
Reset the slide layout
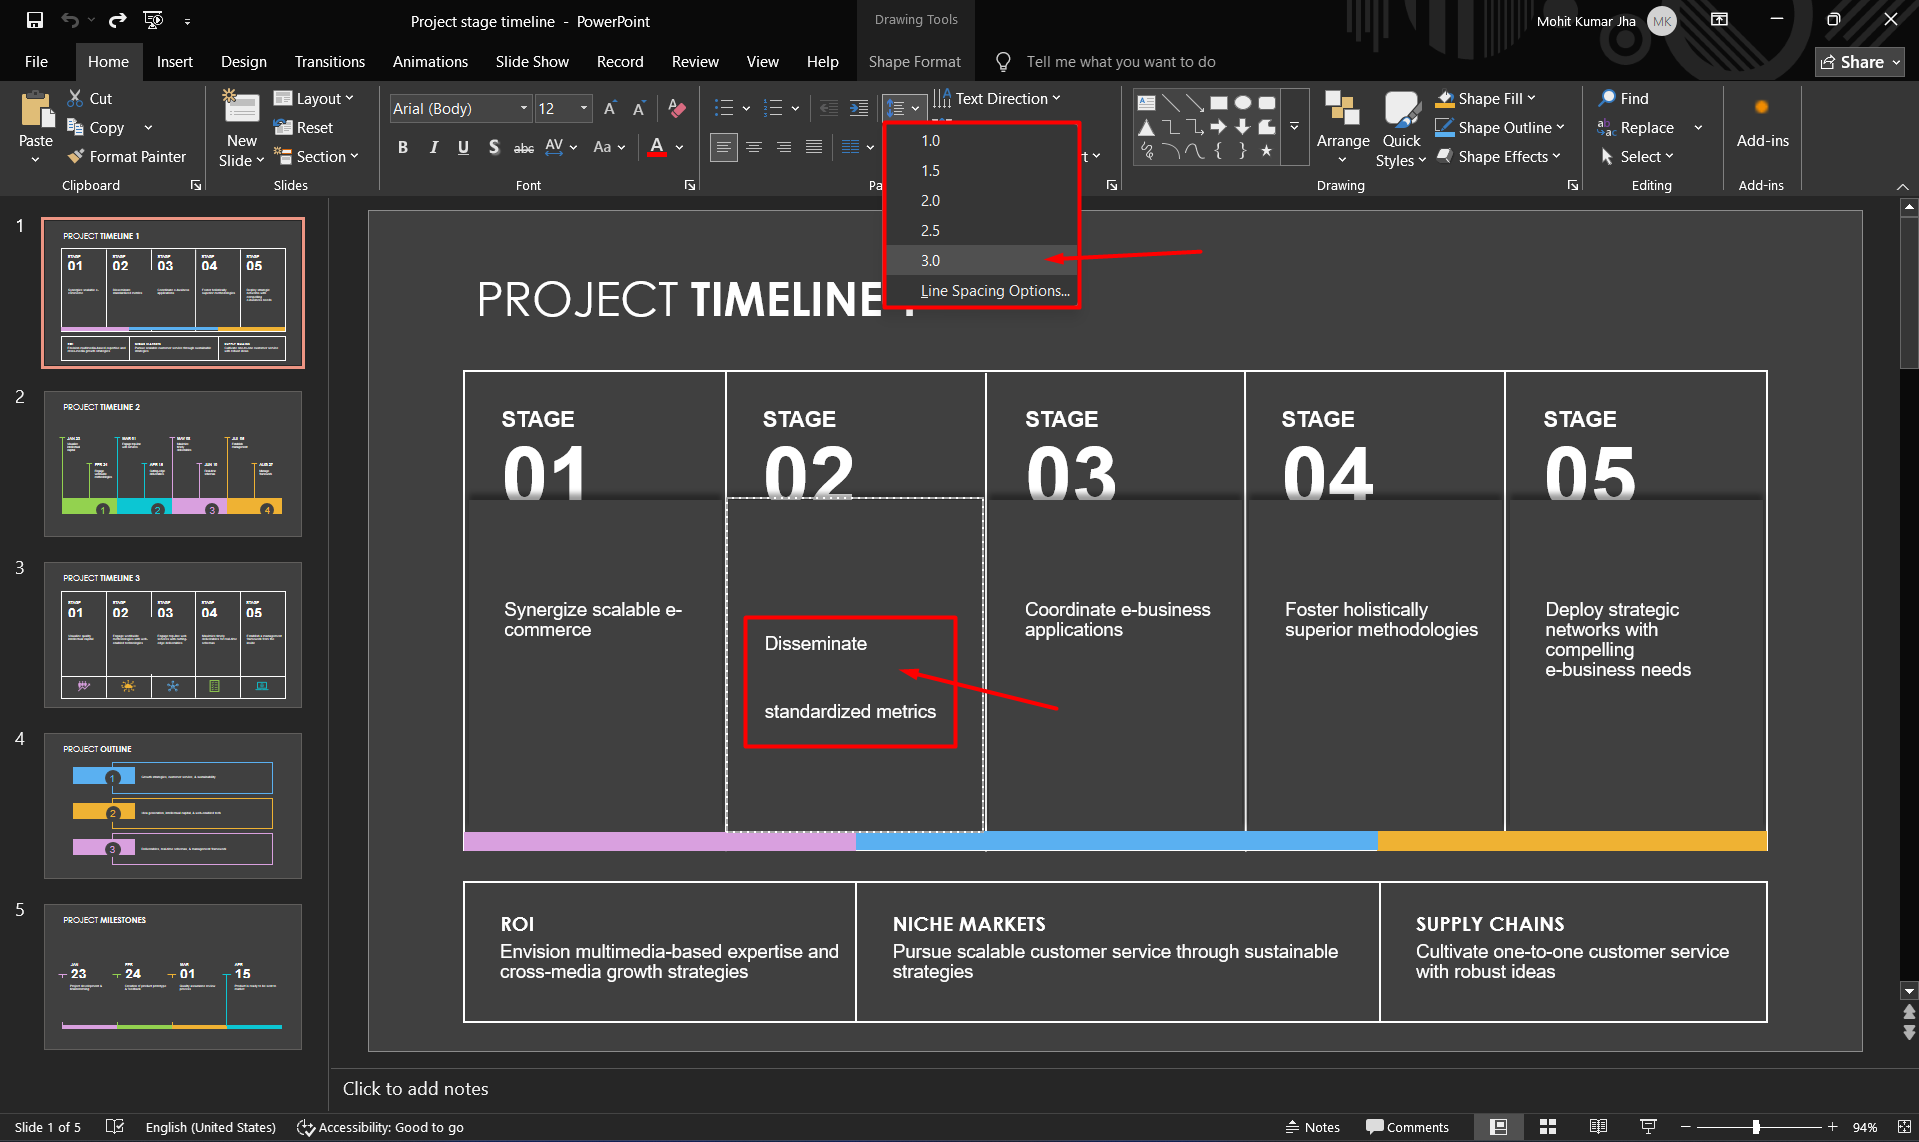(x=304, y=127)
